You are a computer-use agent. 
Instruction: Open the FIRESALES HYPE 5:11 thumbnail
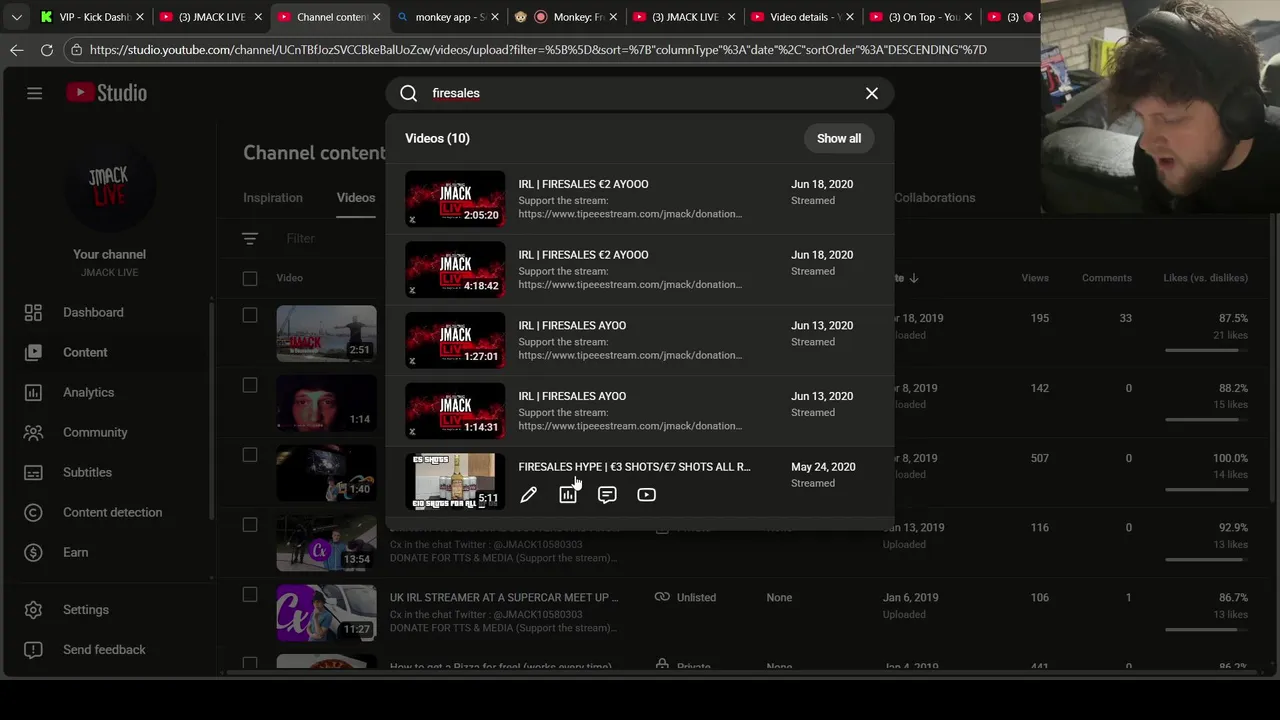(x=455, y=481)
